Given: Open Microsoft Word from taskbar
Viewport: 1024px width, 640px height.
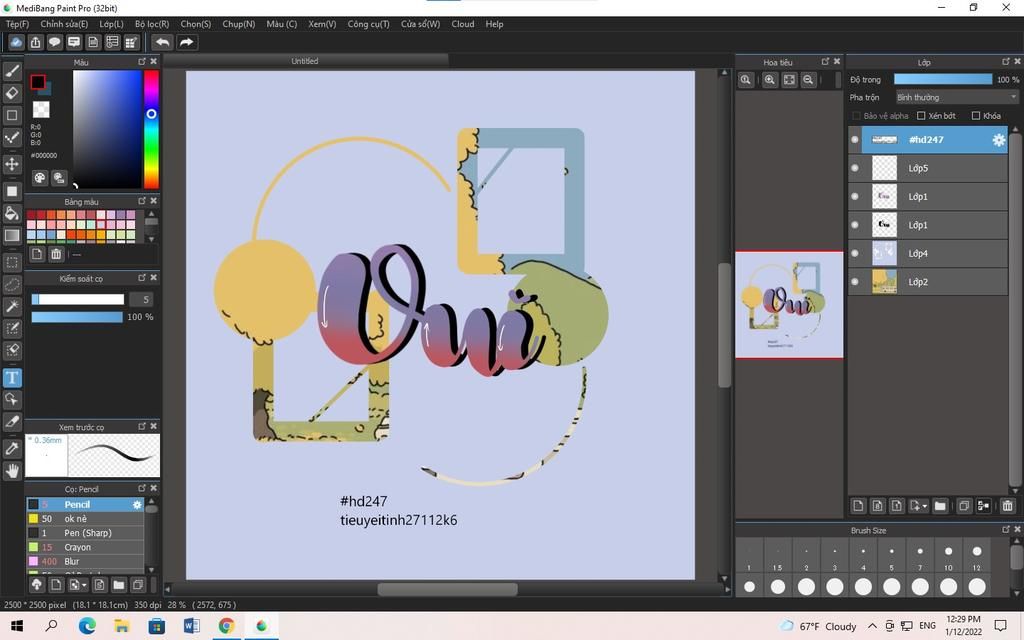Looking at the screenshot, I should pos(191,626).
